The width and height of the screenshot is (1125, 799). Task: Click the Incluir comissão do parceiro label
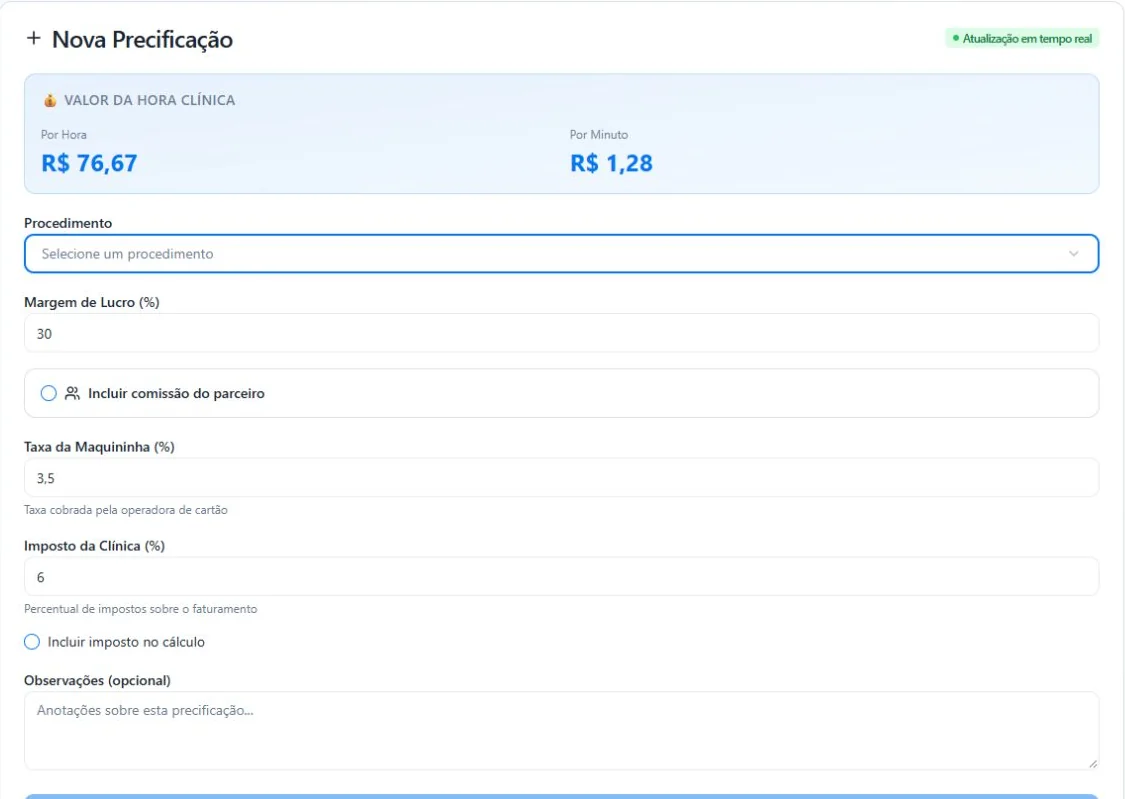tap(176, 393)
